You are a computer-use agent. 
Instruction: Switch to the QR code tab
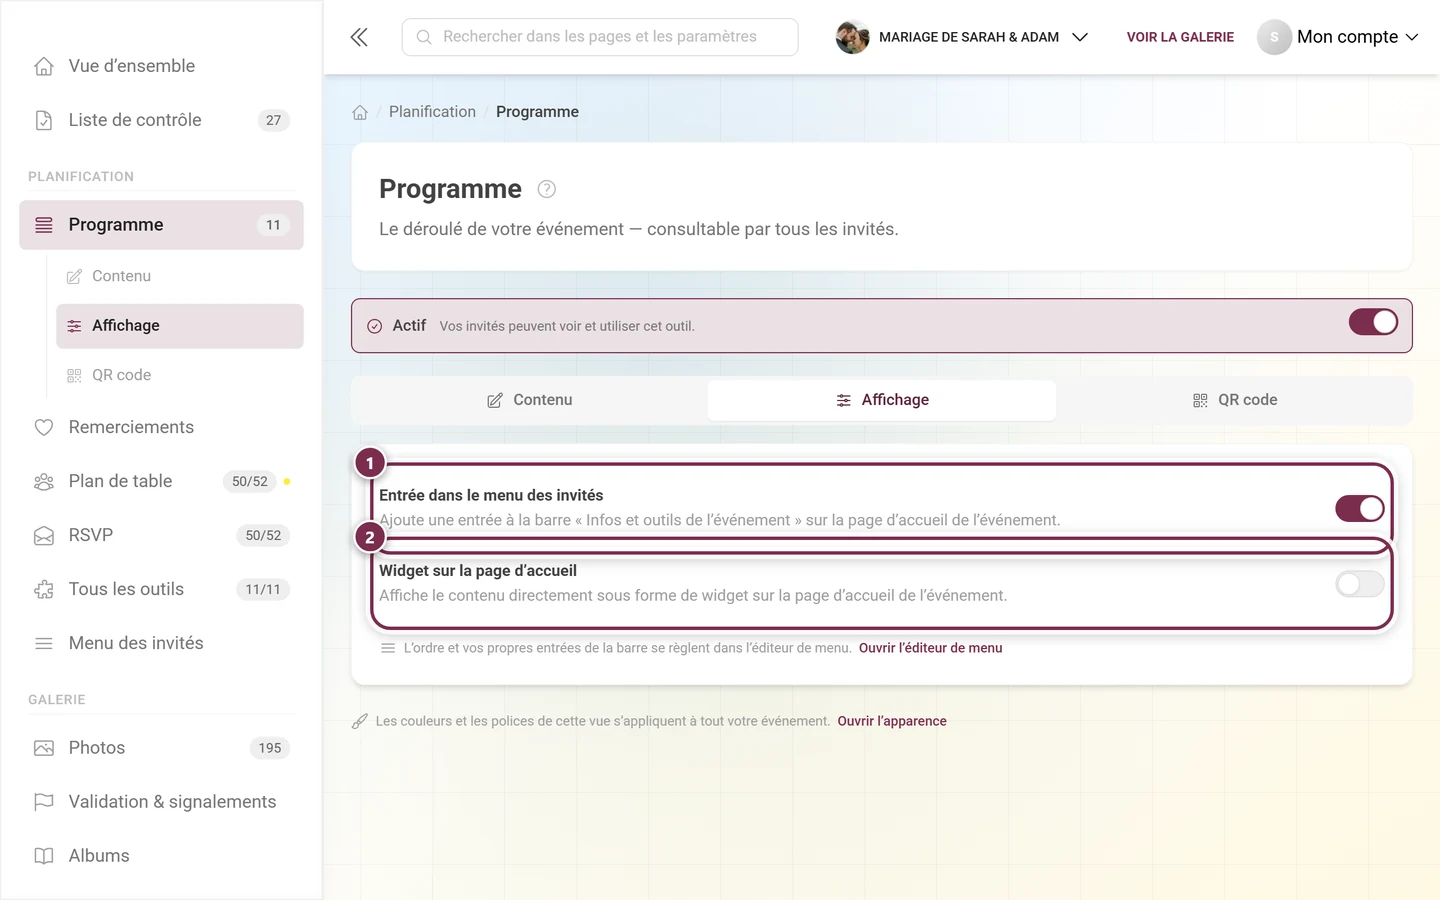pyautogui.click(x=1235, y=400)
